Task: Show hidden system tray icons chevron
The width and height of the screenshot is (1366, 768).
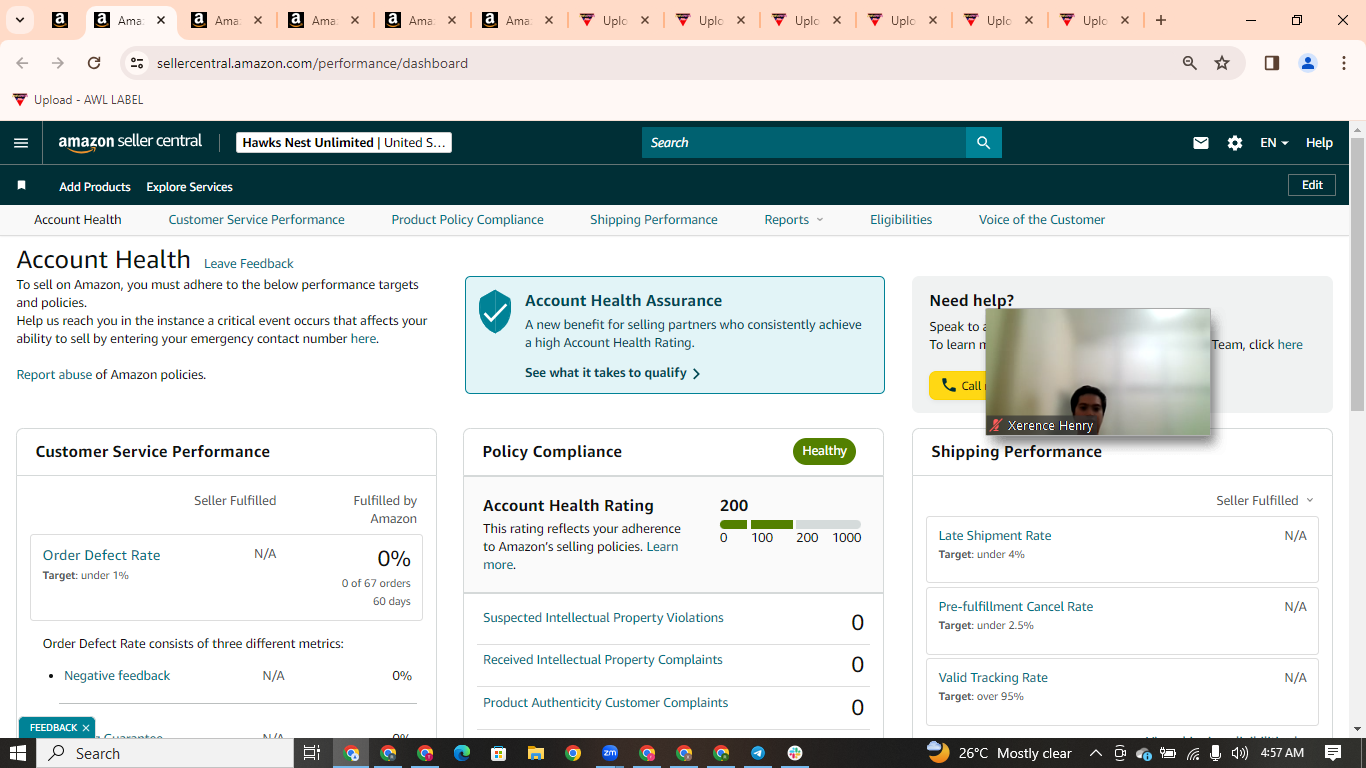Action: pos(1096,753)
